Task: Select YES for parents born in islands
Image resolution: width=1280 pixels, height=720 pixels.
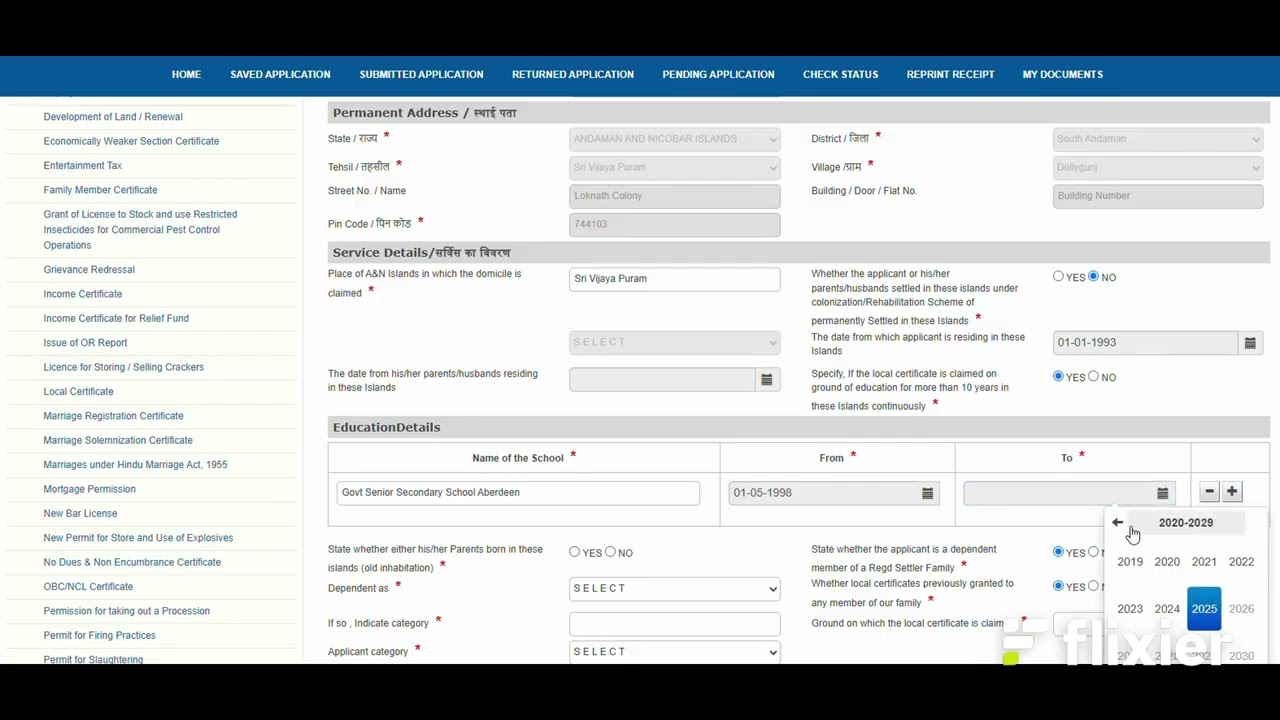Action: click(574, 551)
